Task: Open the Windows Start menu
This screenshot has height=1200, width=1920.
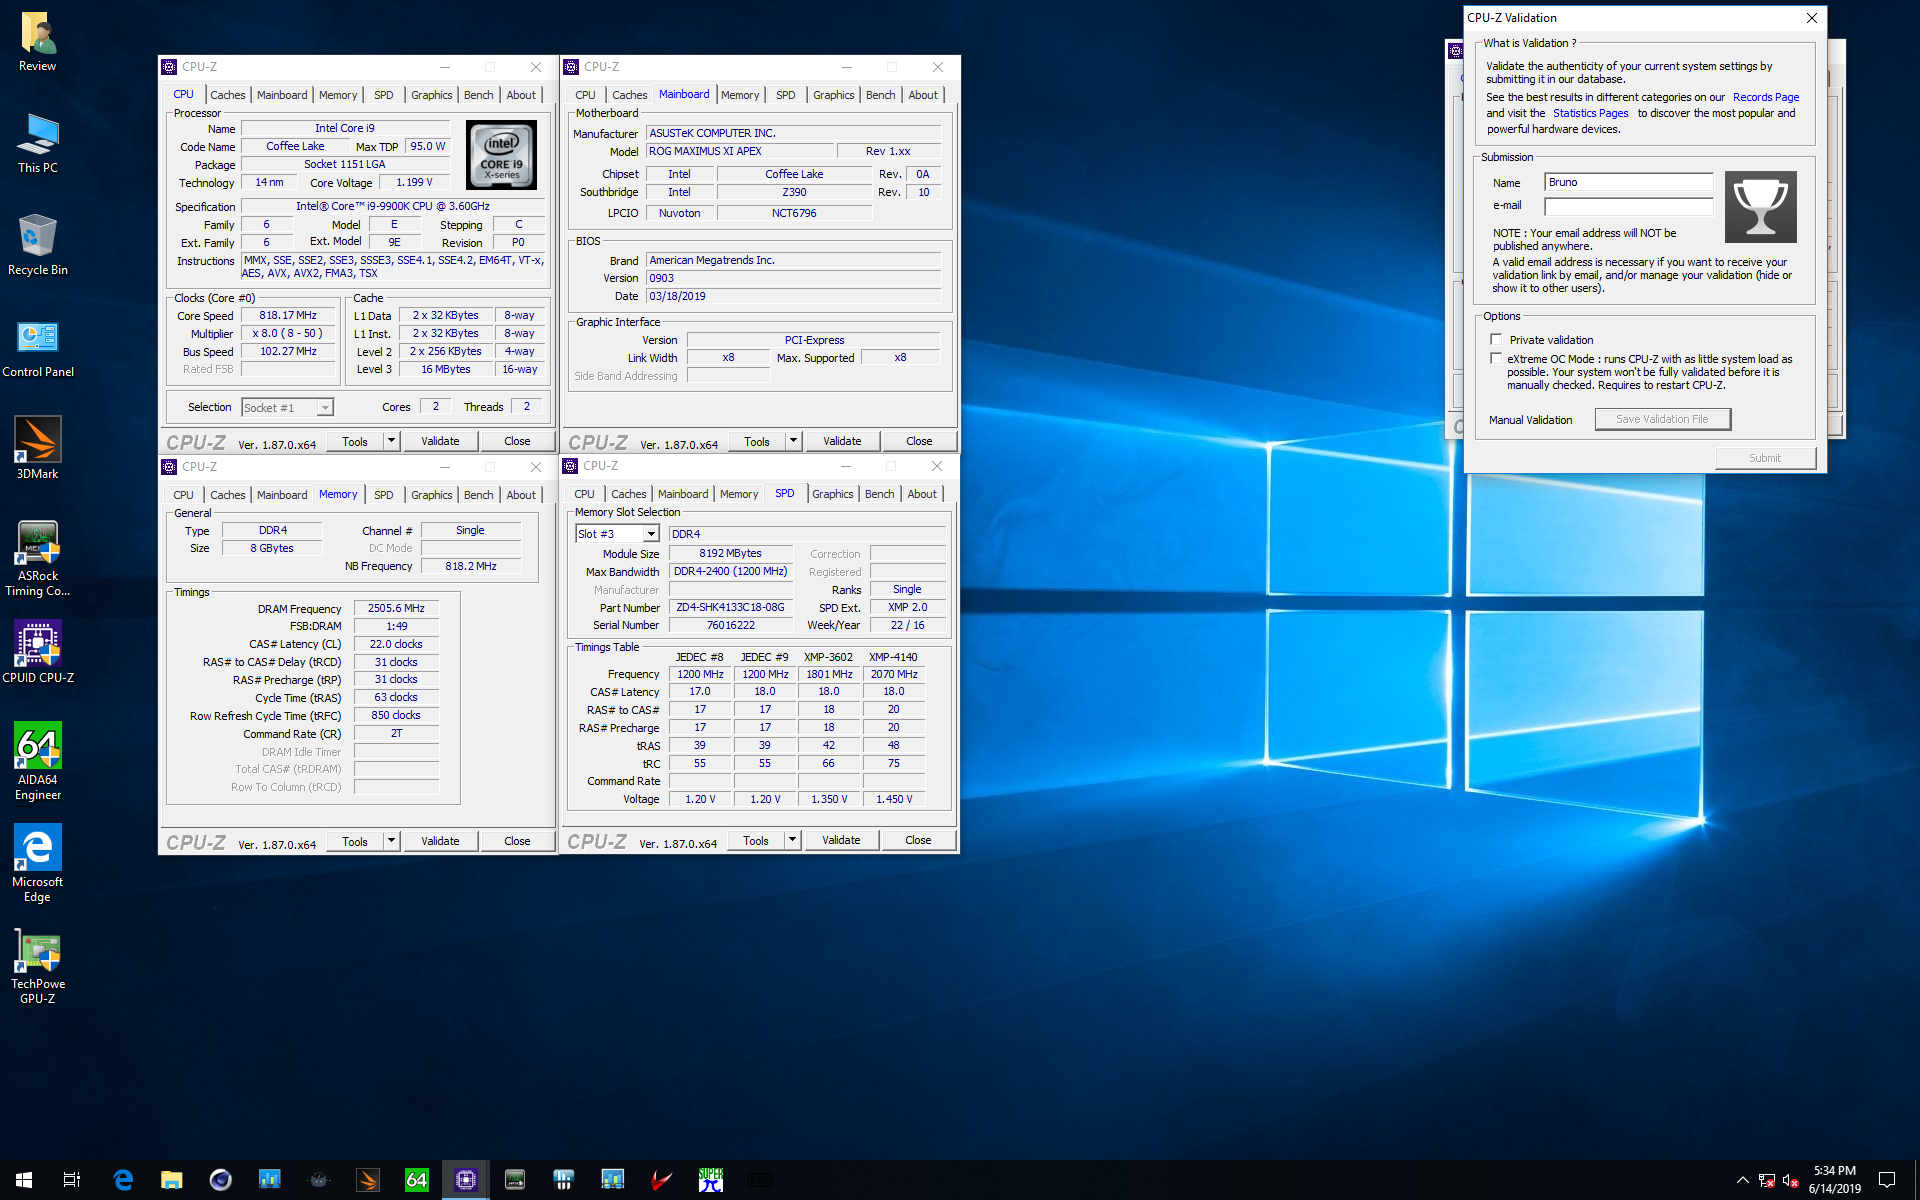Action: 24,1180
